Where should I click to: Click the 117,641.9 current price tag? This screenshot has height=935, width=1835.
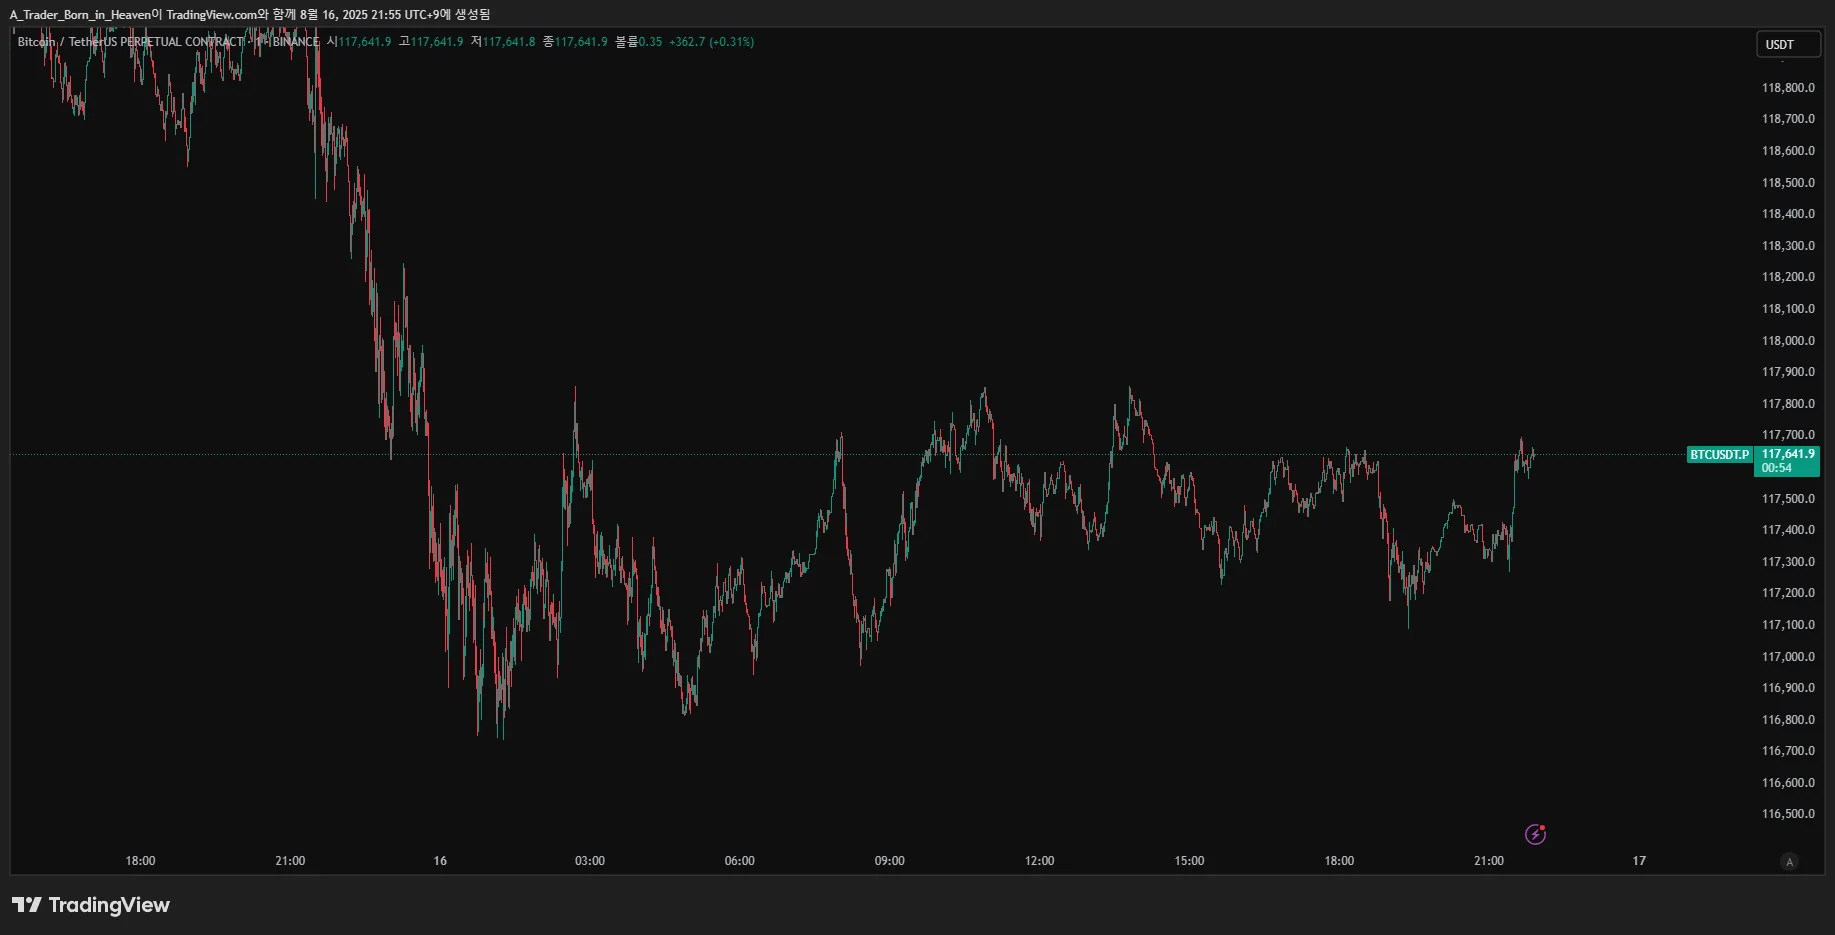[1787, 454]
